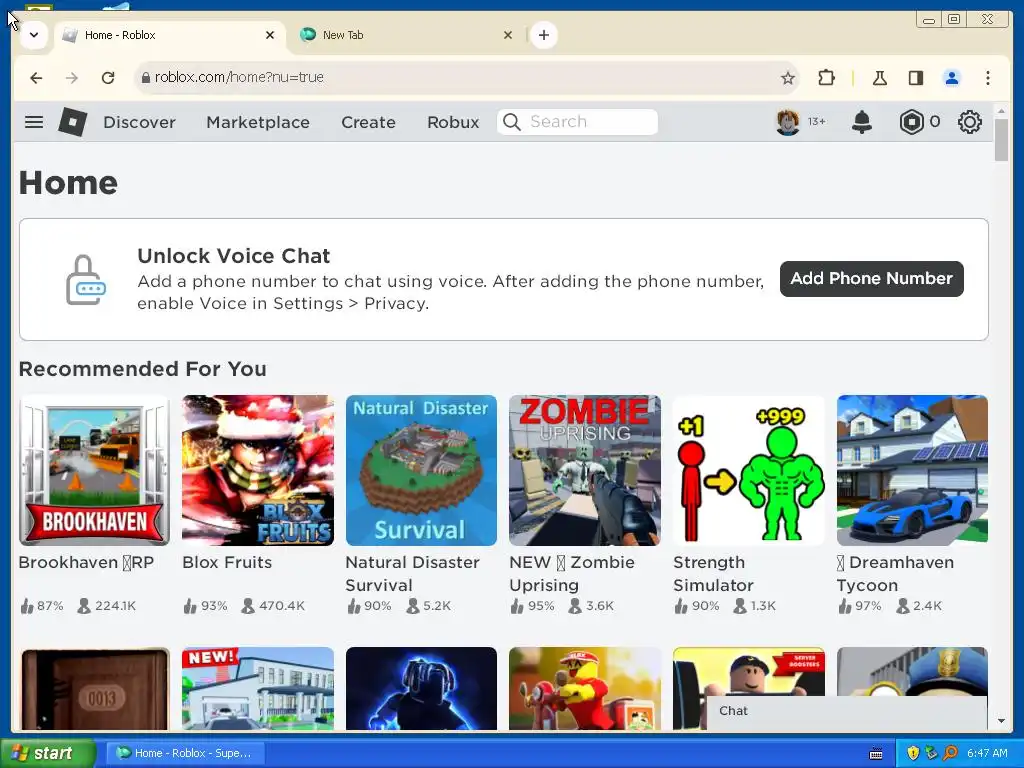Reload the Roblox page

pyautogui.click(x=108, y=78)
